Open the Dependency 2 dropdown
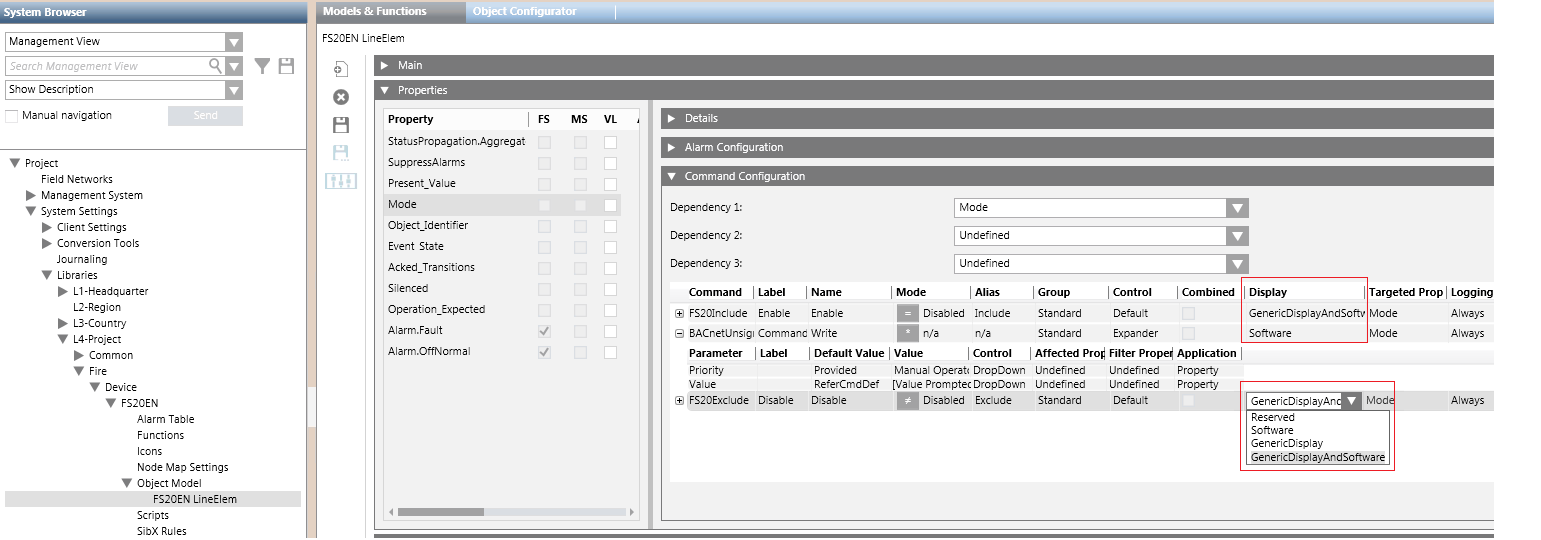Viewport: 1541px width, 540px height. click(1237, 236)
